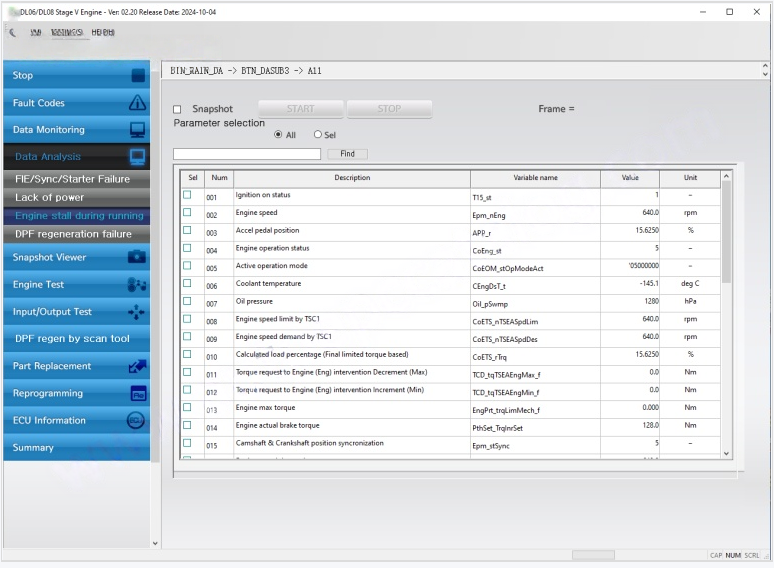Image resolution: width=774 pixels, height=568 pixels.
Task: Select the 'Sel' radio button
Action: [318, 135]
